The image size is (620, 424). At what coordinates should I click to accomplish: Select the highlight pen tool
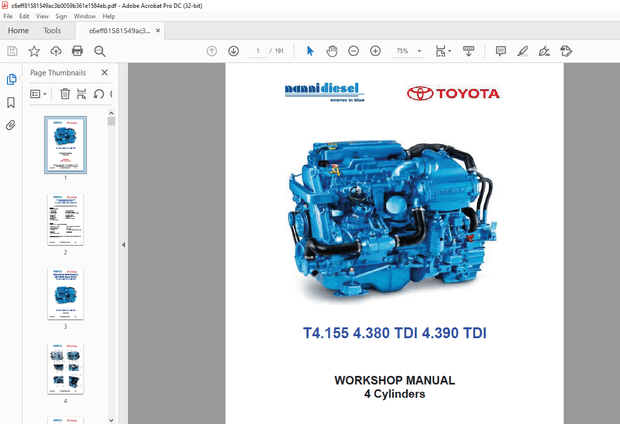pos(523,51)
